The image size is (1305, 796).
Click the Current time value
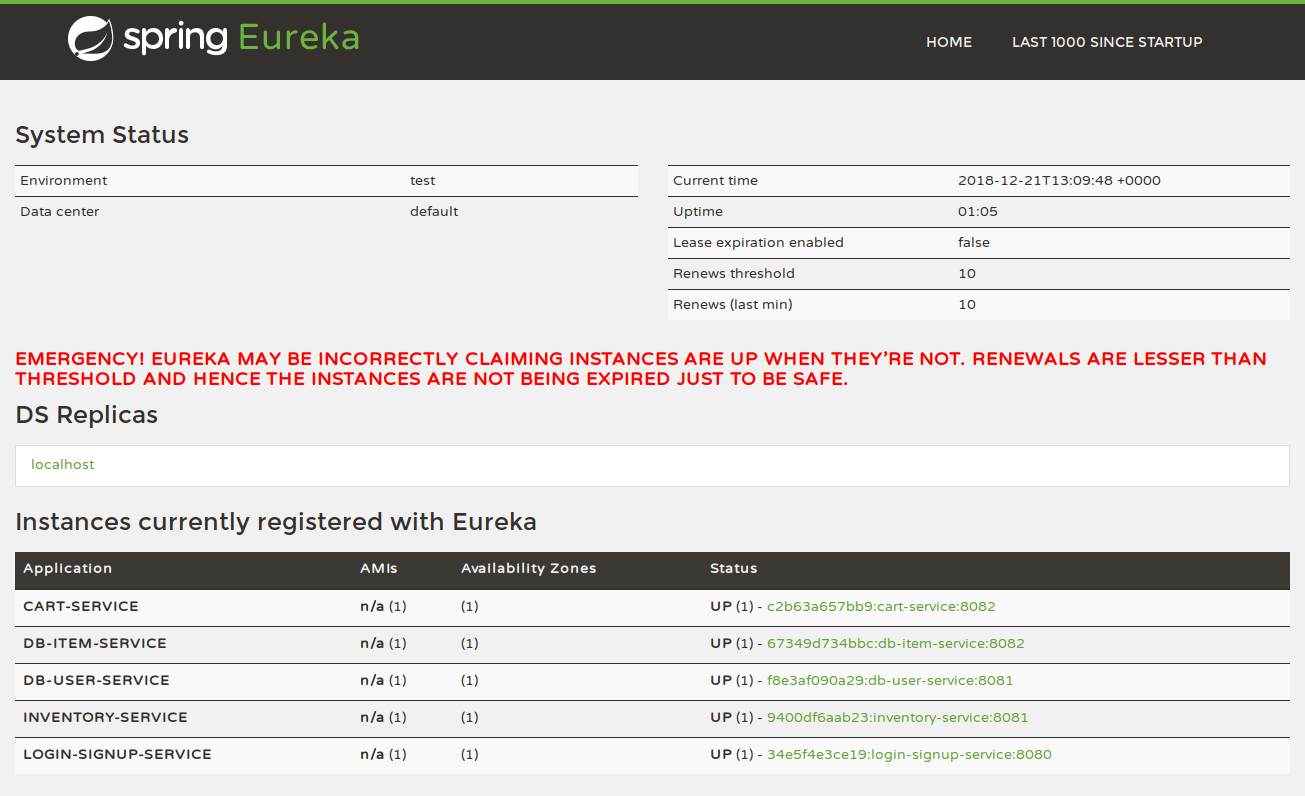click(x=1059, y=181)
